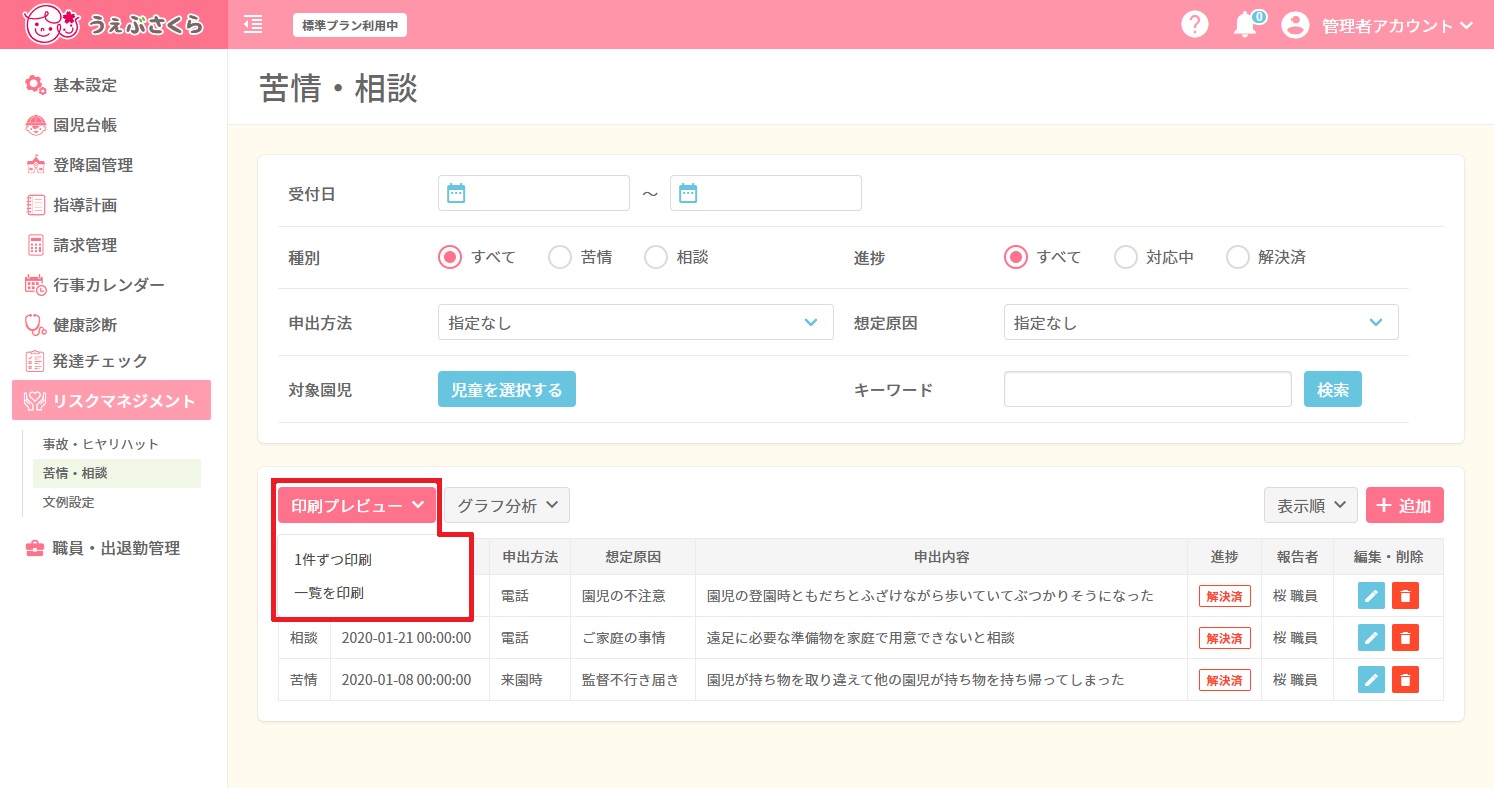Open 指導計画 notebook icon

click(35, 205)
